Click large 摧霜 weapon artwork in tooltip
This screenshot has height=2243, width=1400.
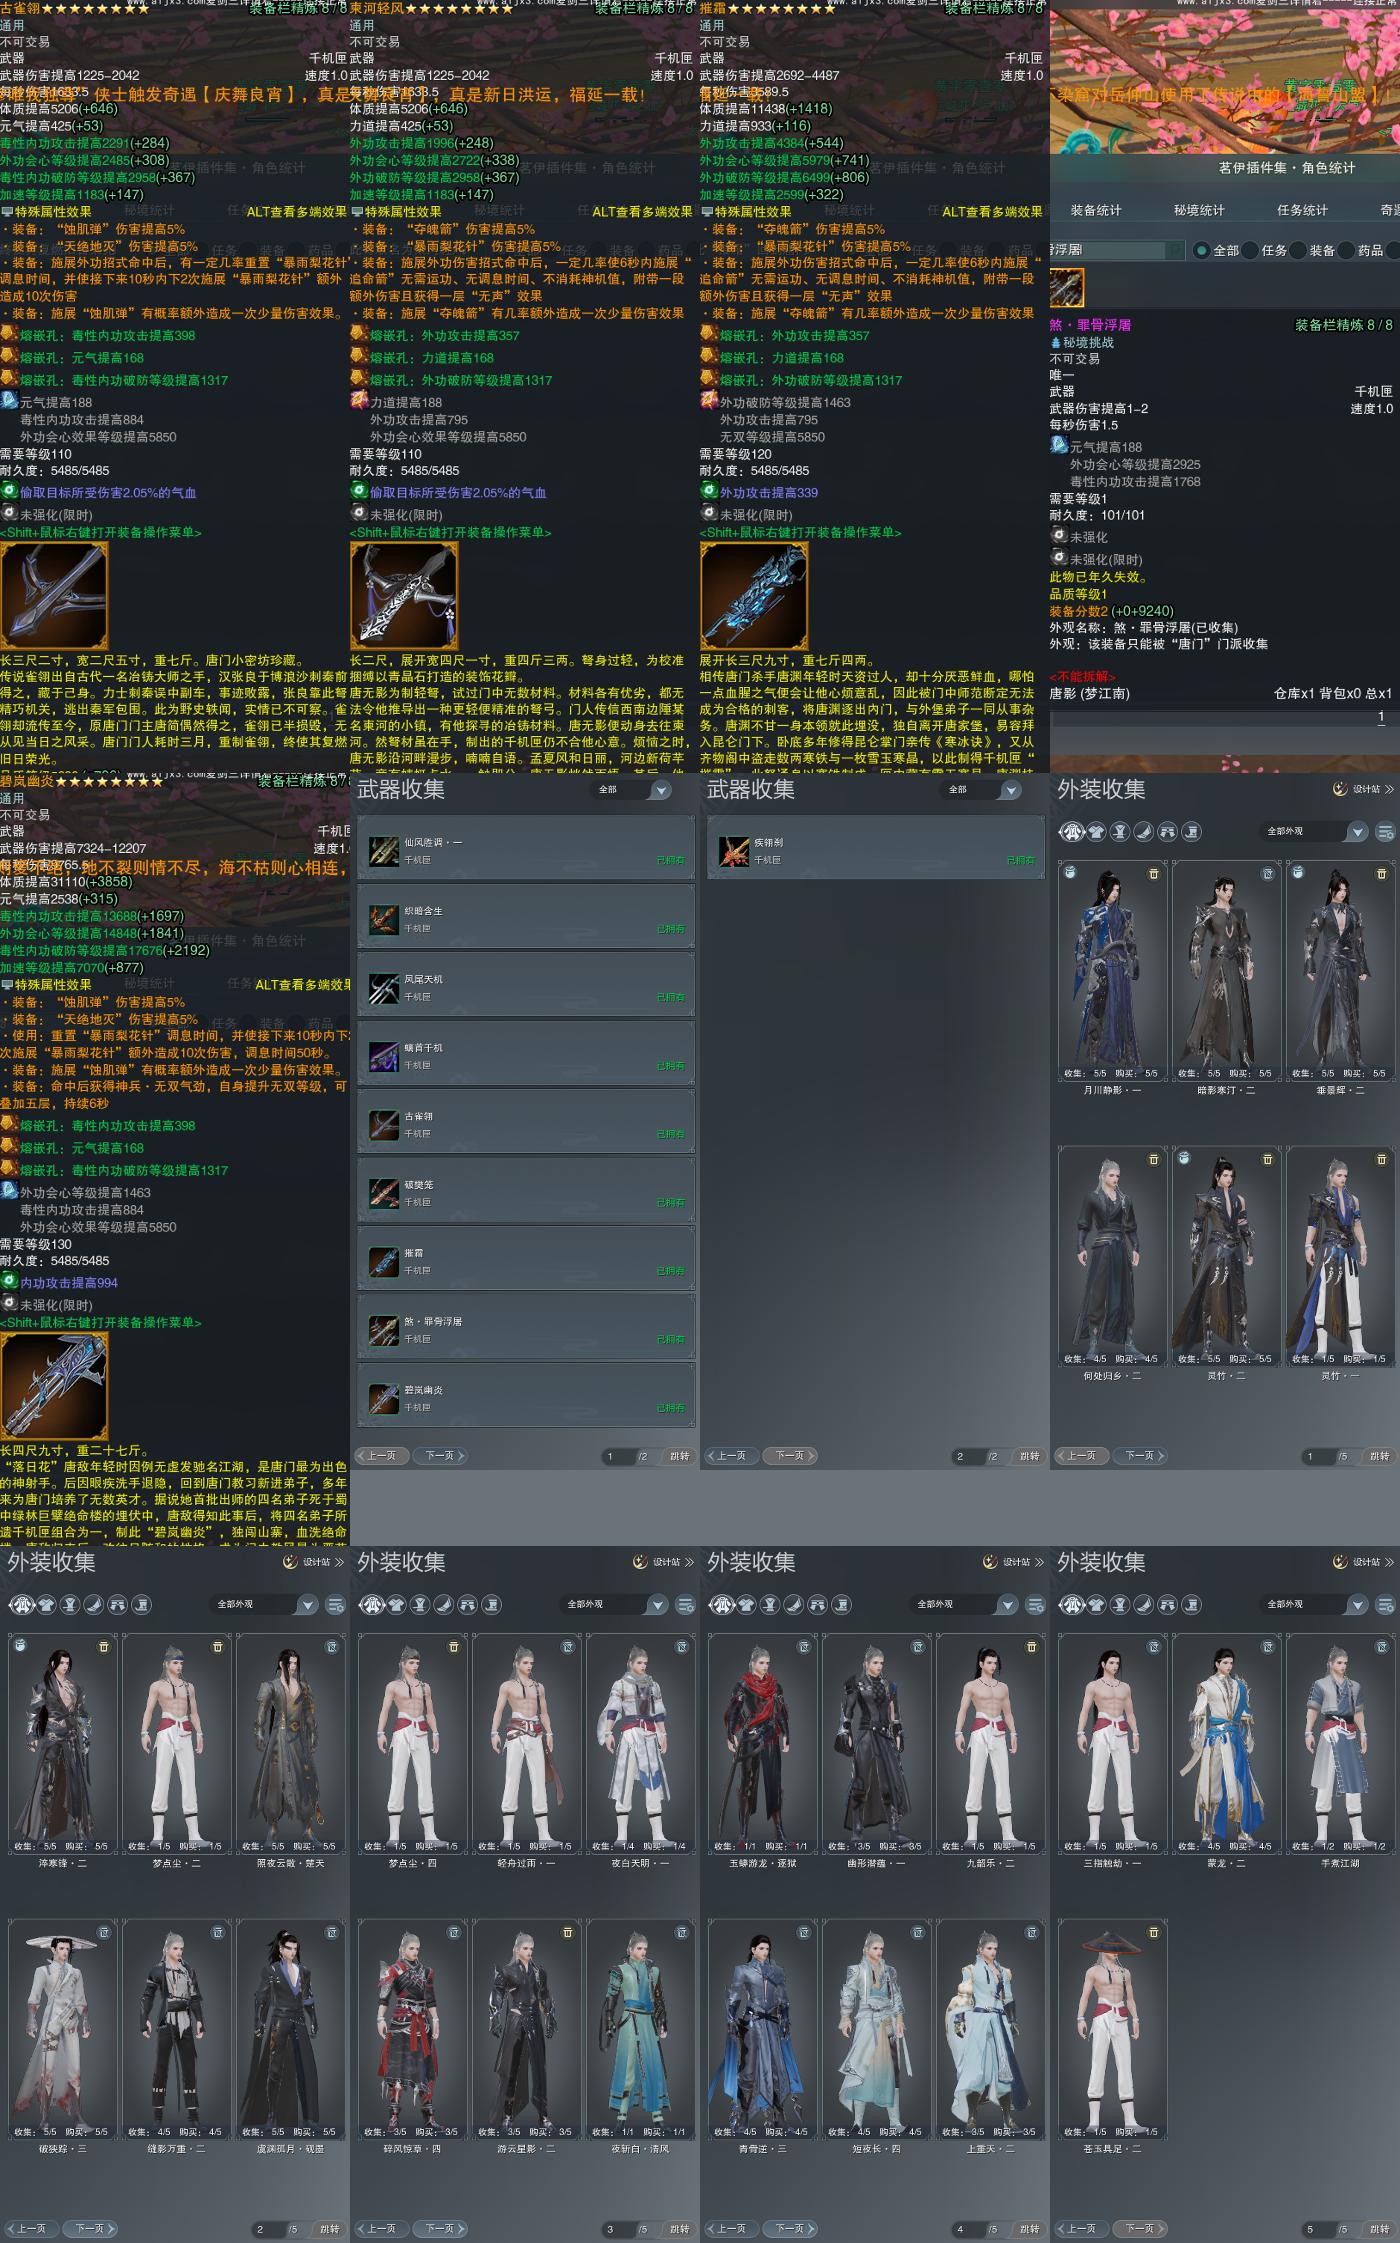click(754, 596)
